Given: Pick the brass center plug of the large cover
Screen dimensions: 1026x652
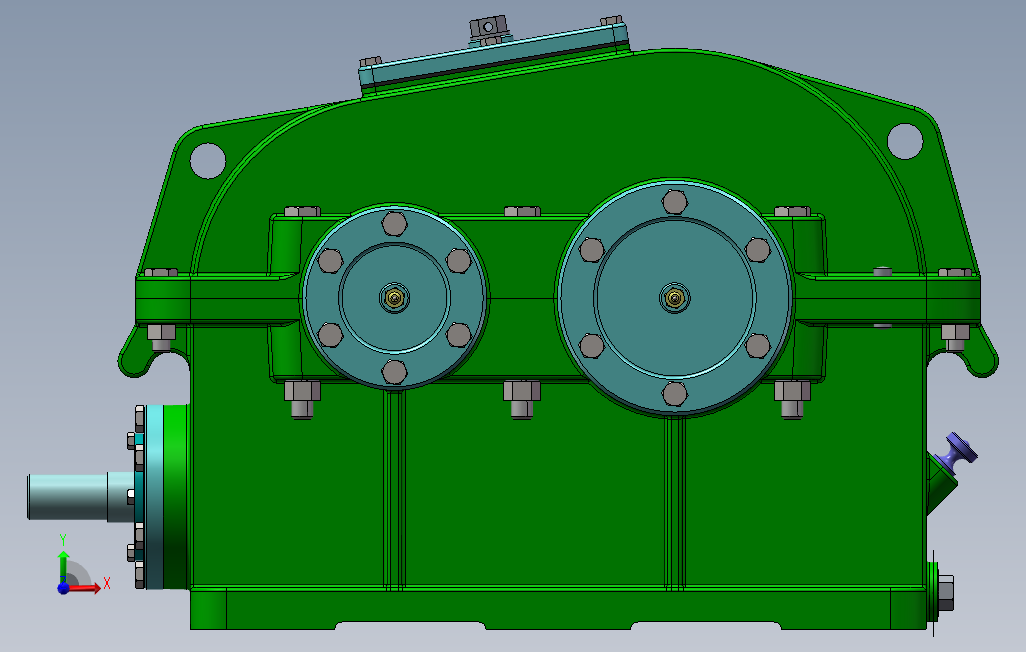Looking at the screenshot, I should [675, 299].
